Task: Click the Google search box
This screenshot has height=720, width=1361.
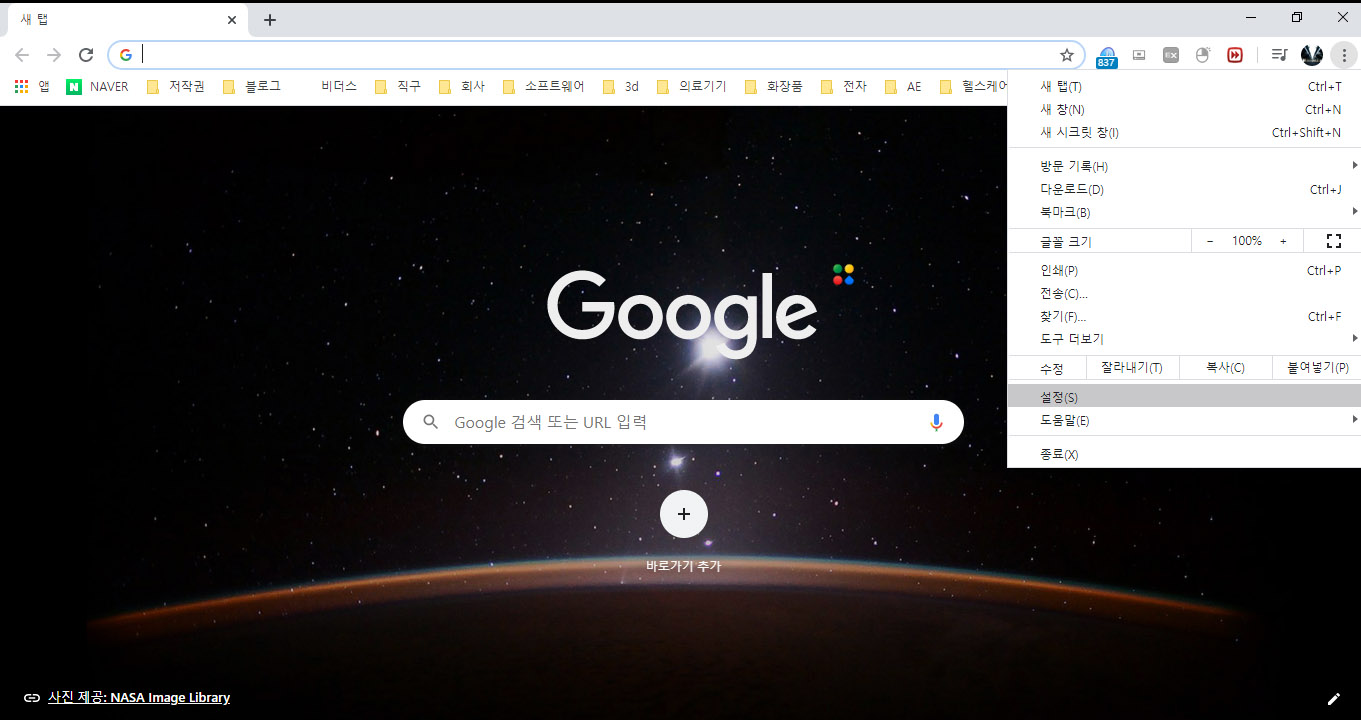Action: (683, 422)
